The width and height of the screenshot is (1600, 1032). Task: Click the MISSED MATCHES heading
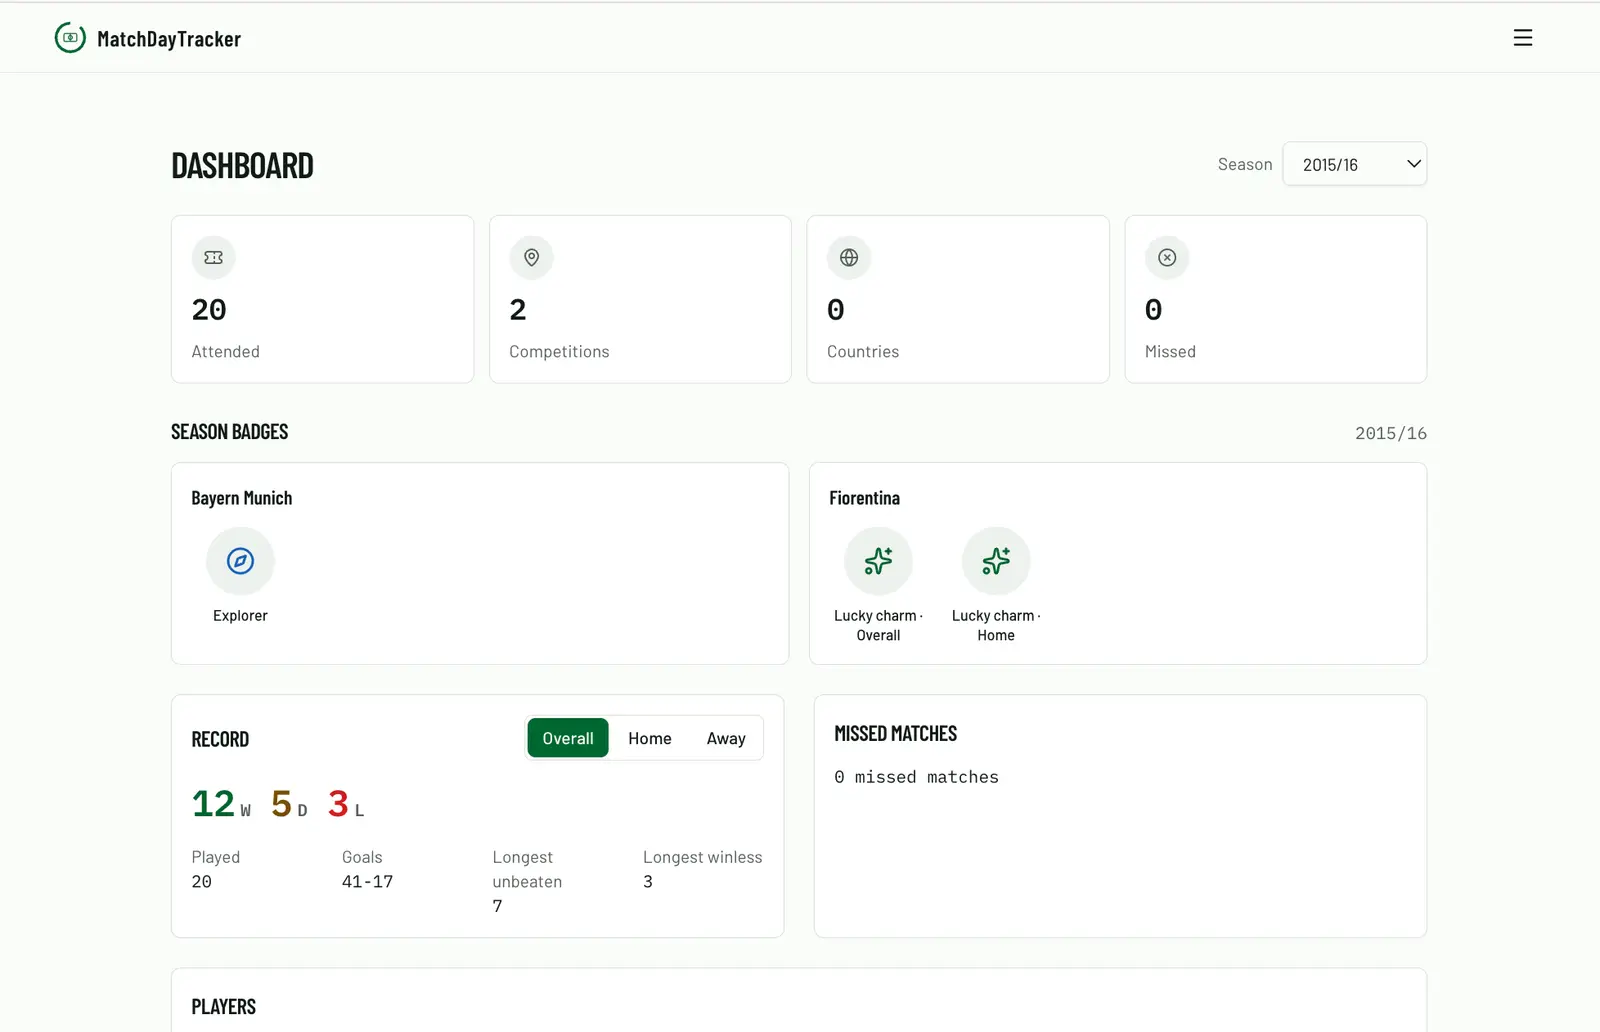coord(896,734)
